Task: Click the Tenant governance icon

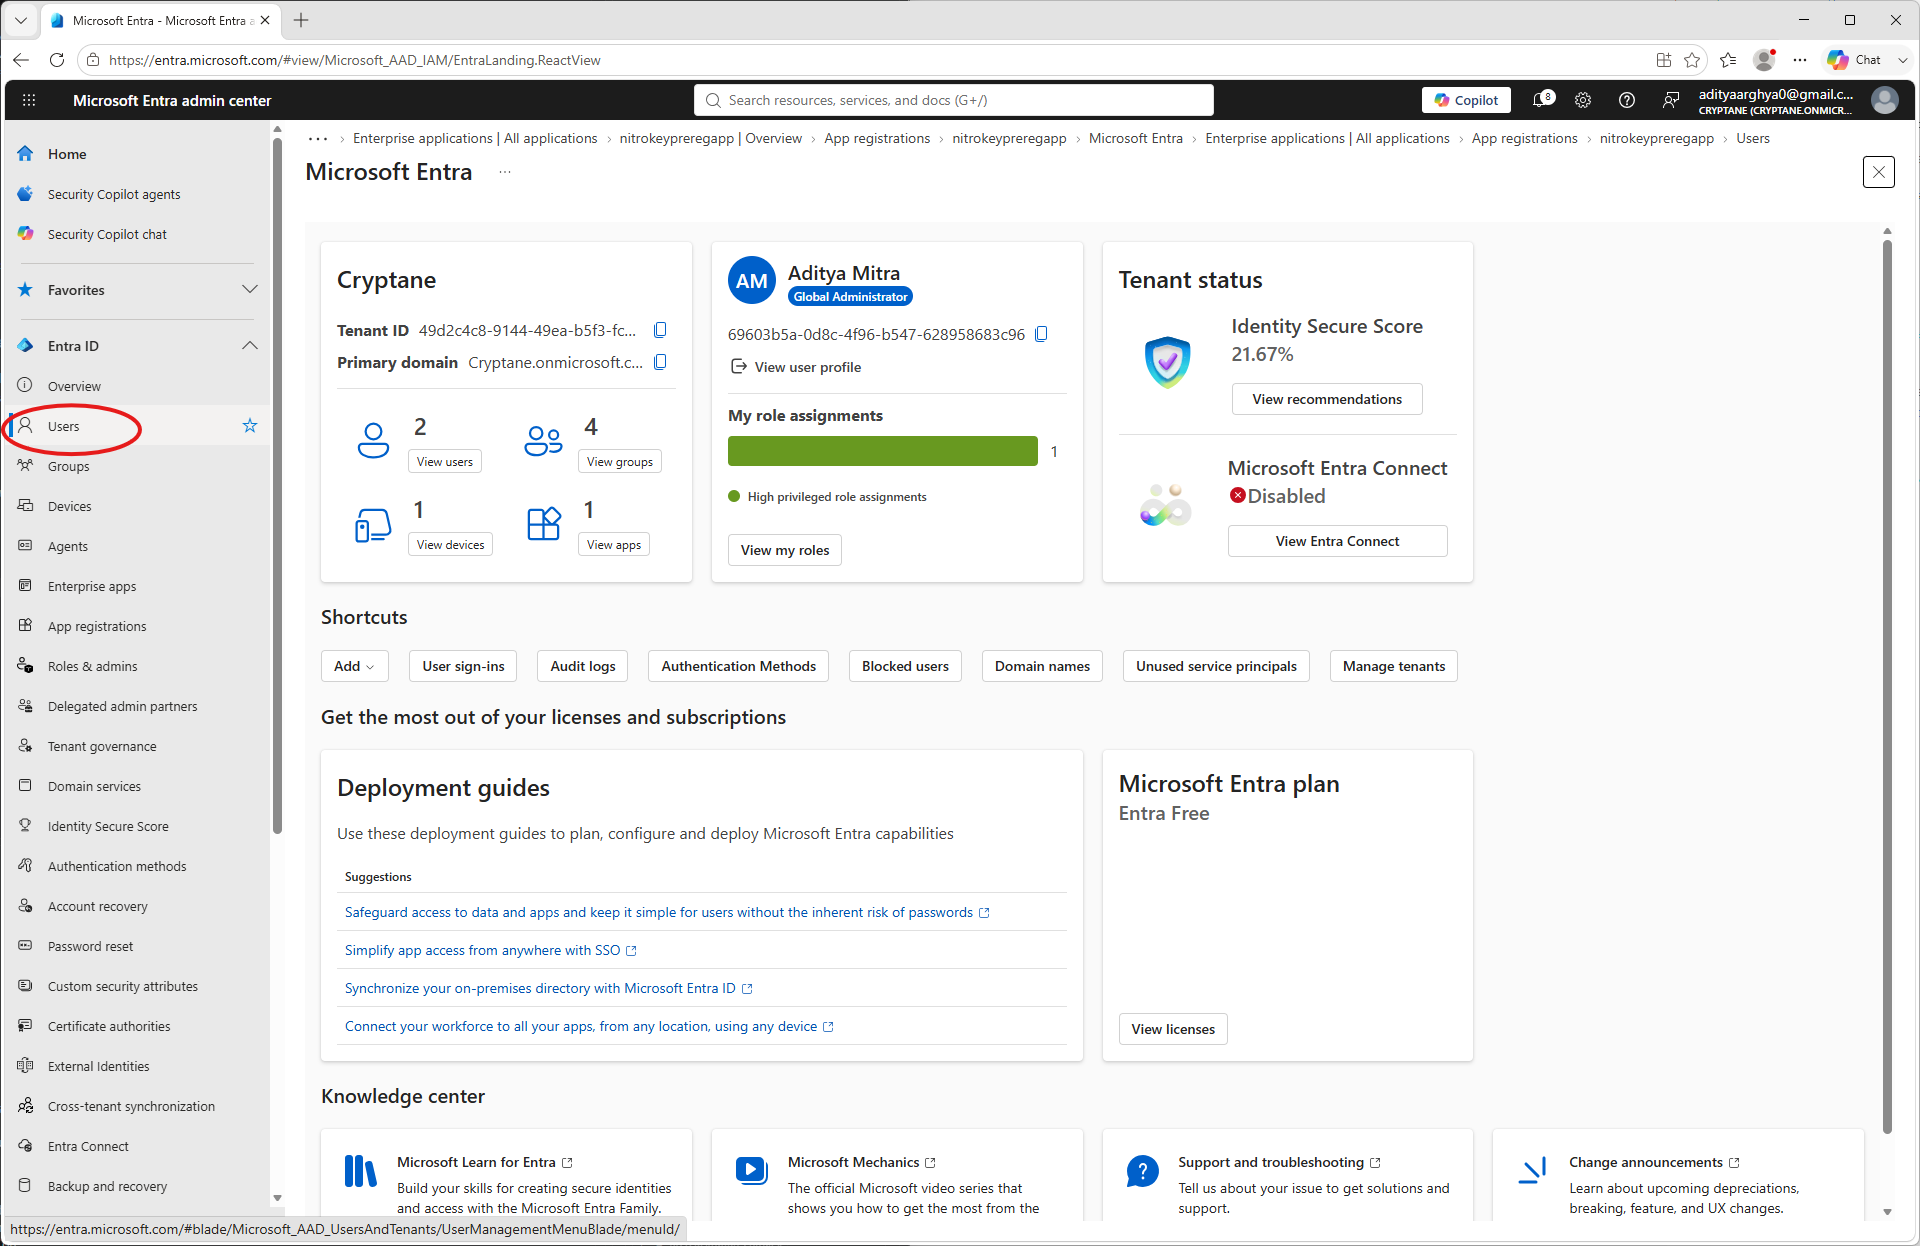Action: 26,746
